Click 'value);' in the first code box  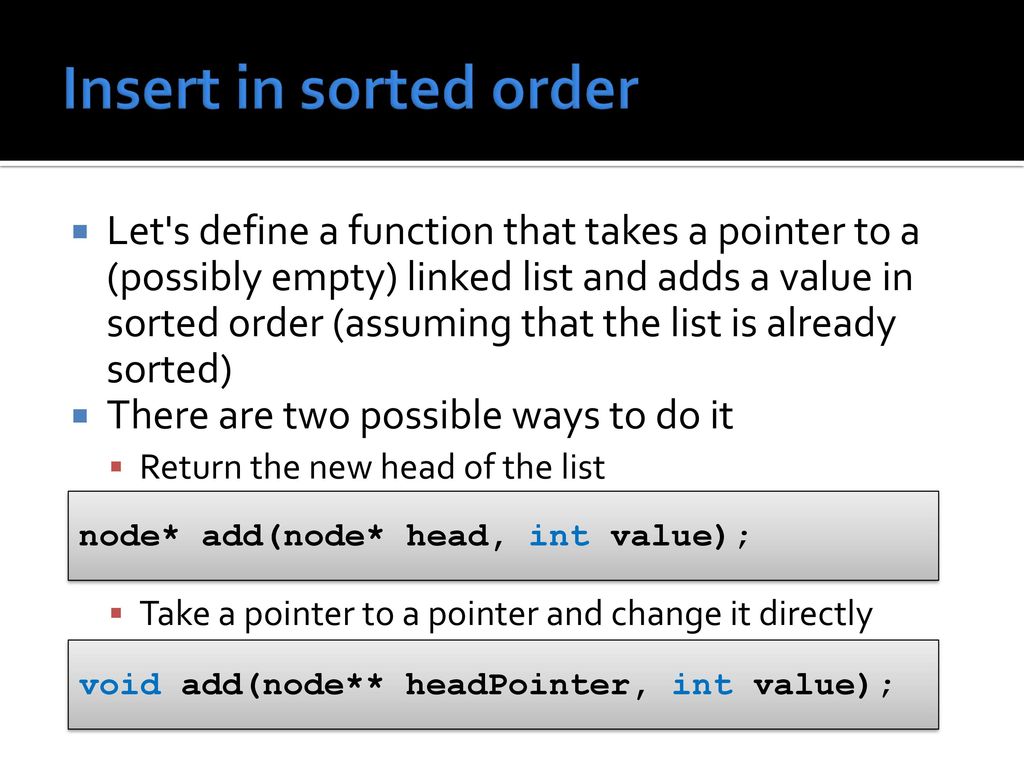pos(680,536)
